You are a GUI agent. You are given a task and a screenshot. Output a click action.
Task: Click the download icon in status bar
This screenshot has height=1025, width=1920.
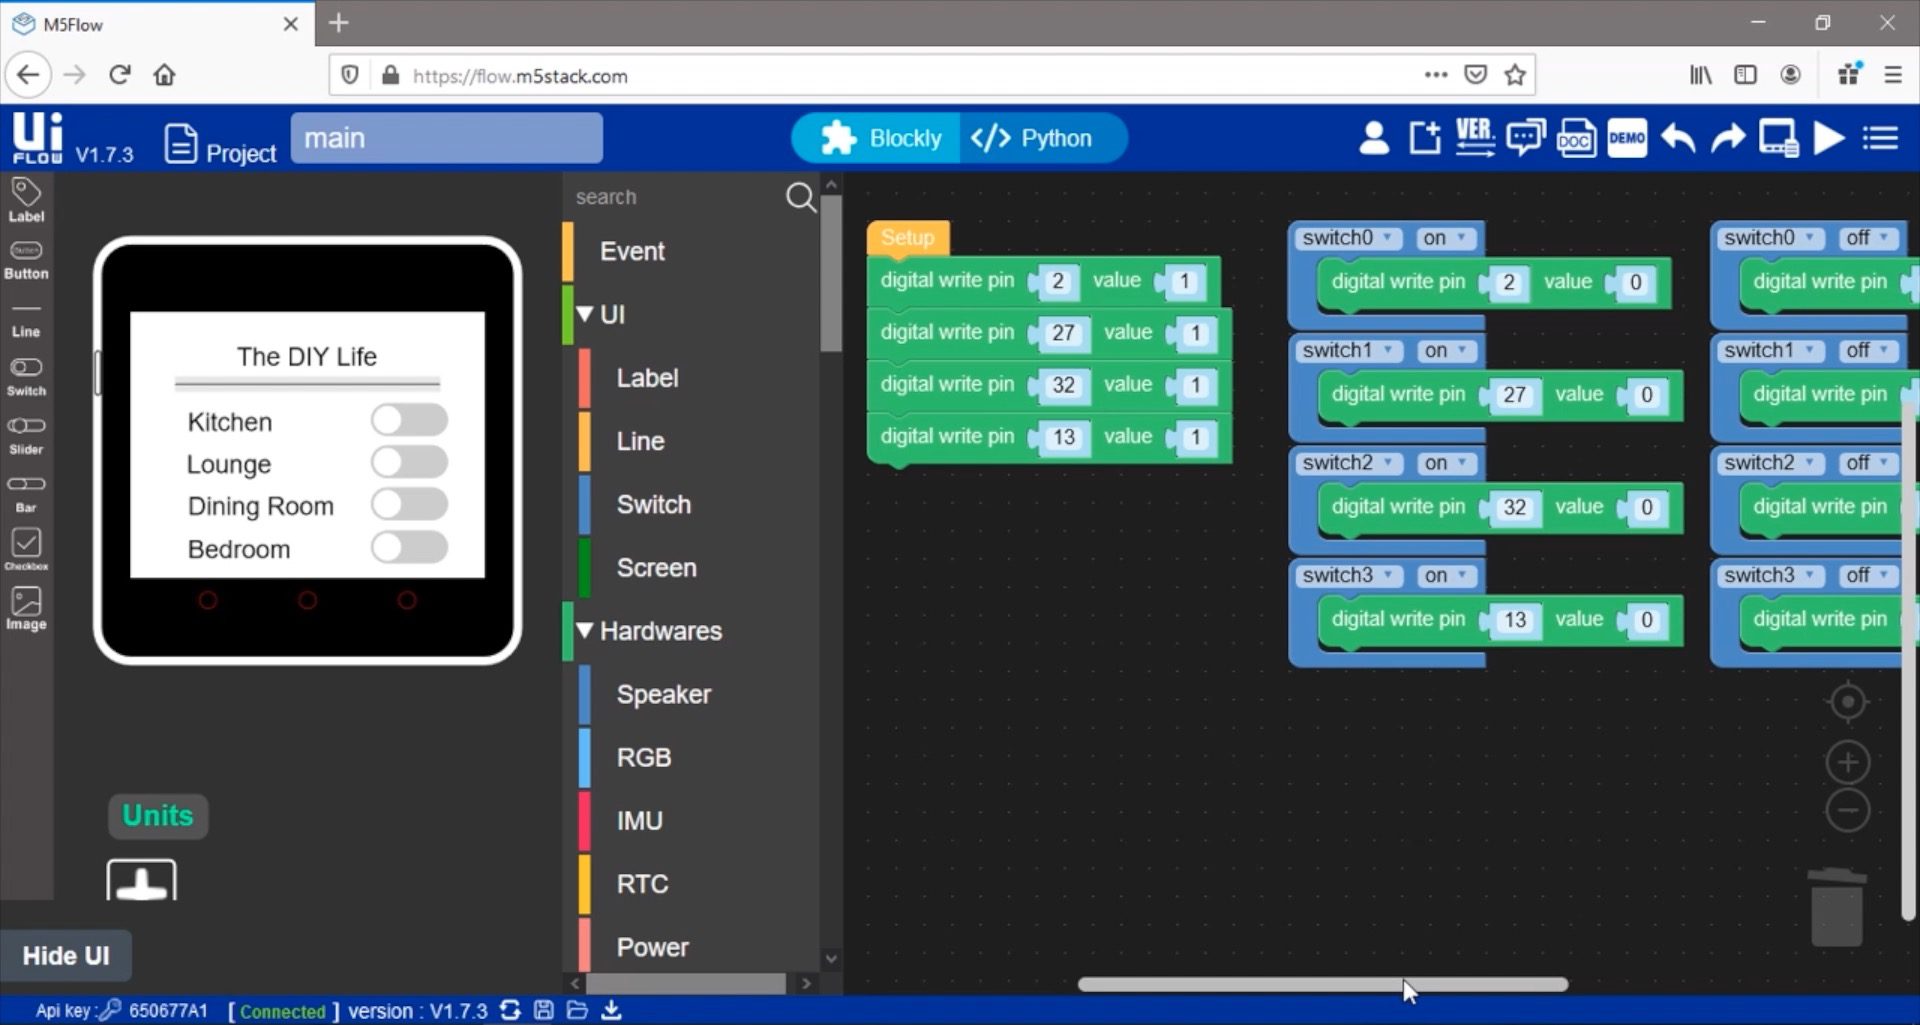[x=611, y=1010]
